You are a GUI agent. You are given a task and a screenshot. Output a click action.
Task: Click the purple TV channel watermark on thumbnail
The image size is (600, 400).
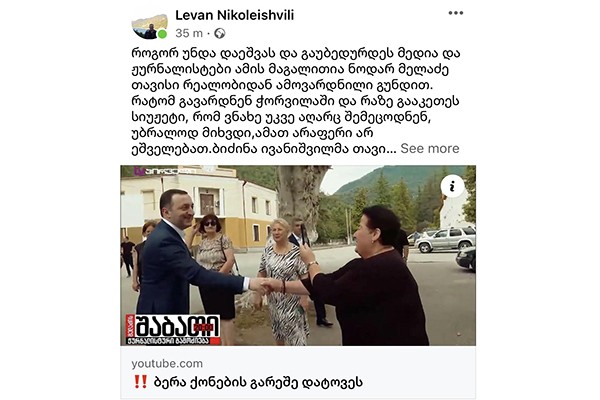(x=165, y=171)
